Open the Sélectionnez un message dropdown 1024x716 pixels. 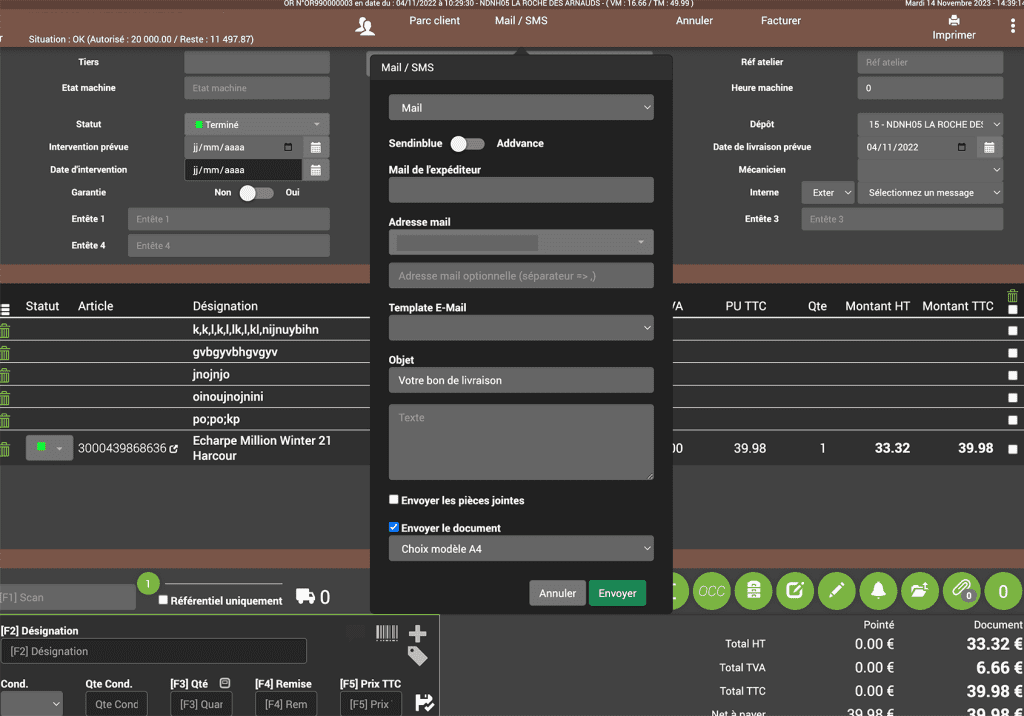930,193
